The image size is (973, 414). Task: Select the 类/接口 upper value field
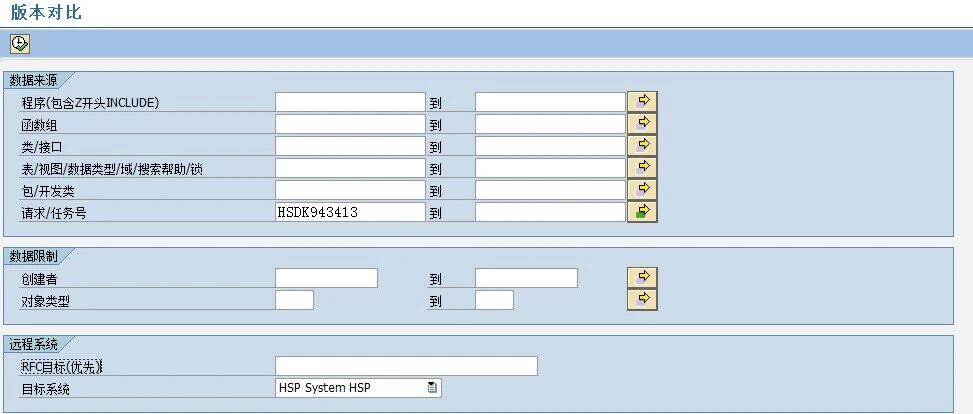[550, 146]
